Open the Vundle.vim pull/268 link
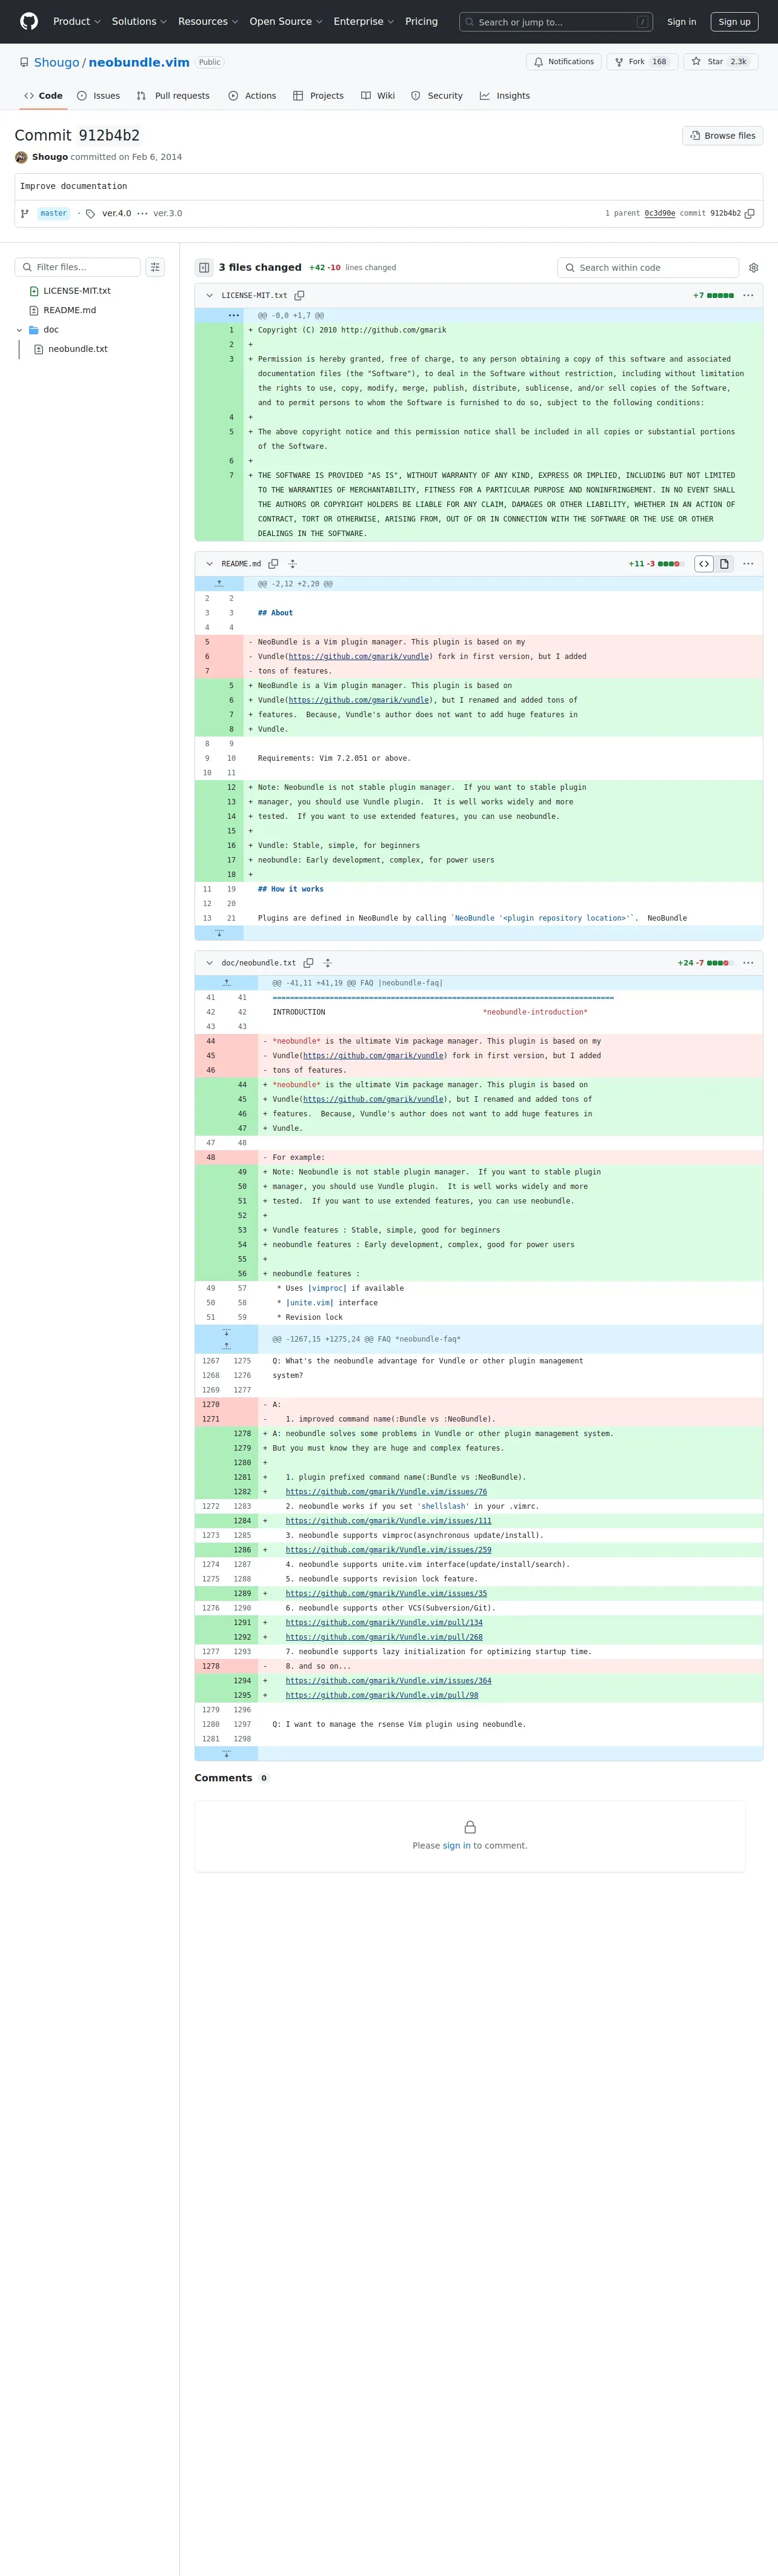Screen dimensions: 778x2576 (384, 1637)
